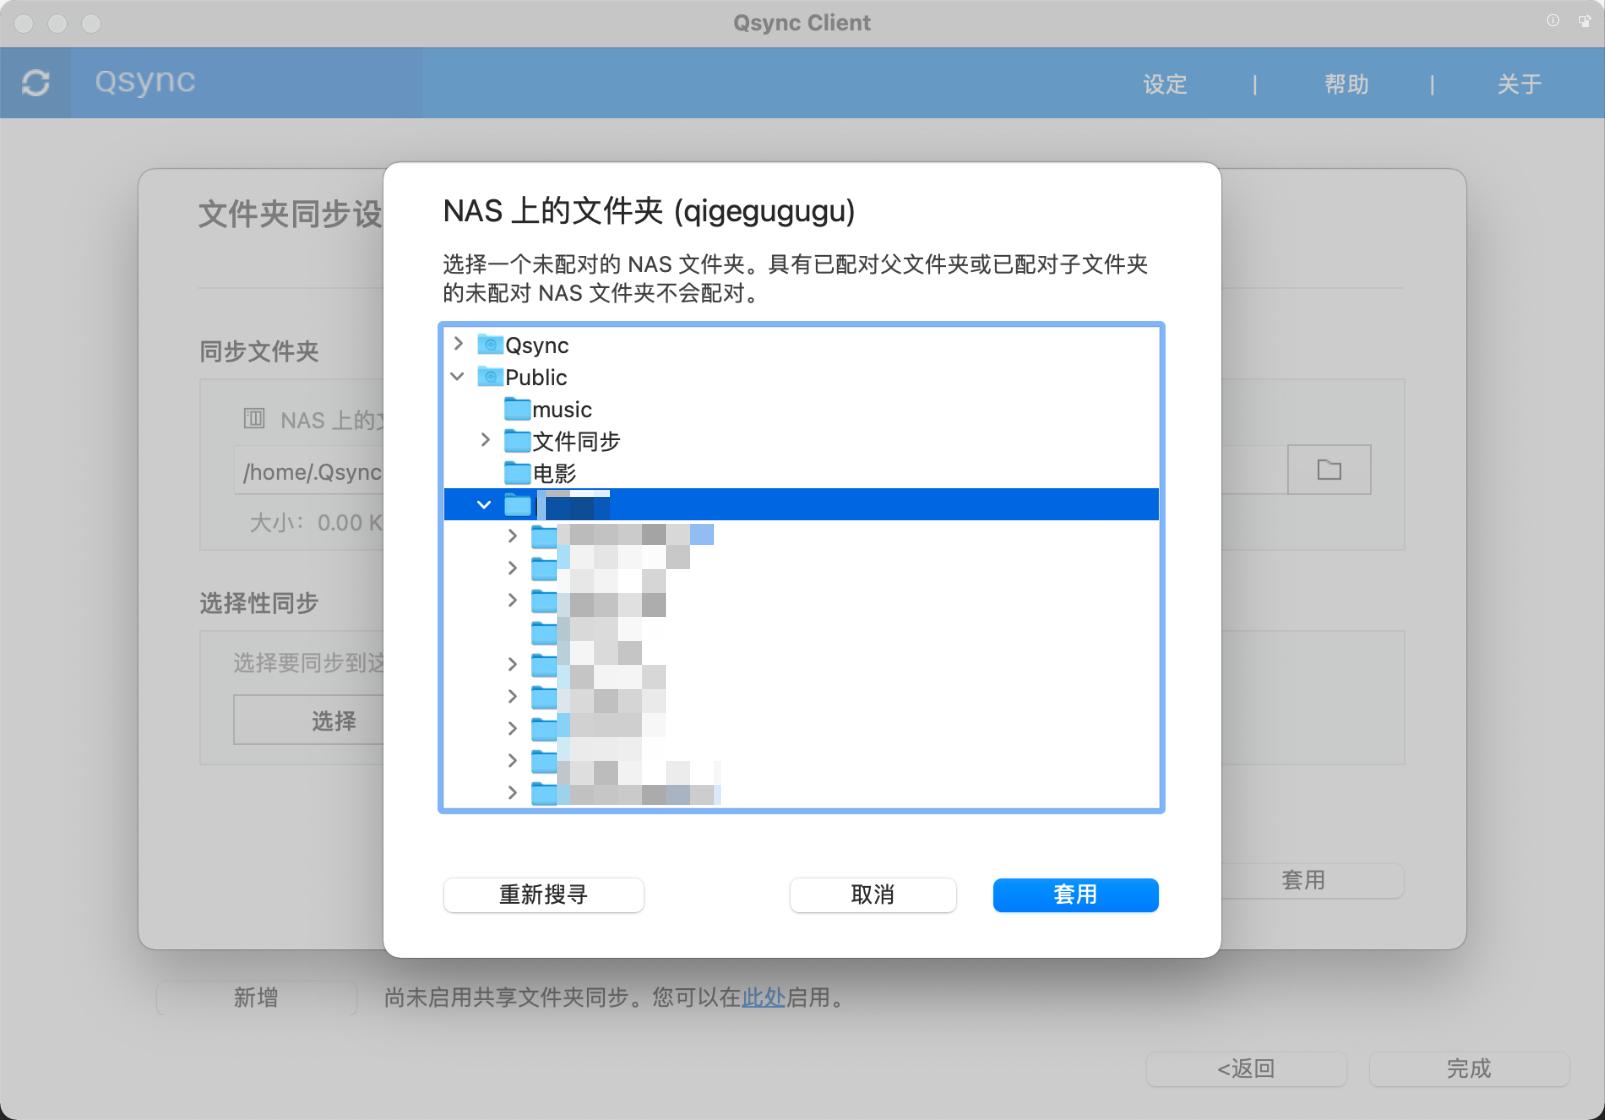The width and height of the screenshot is (1605, 1120).
Task: Open the 设定 menu
Action: click(1164, 84)
